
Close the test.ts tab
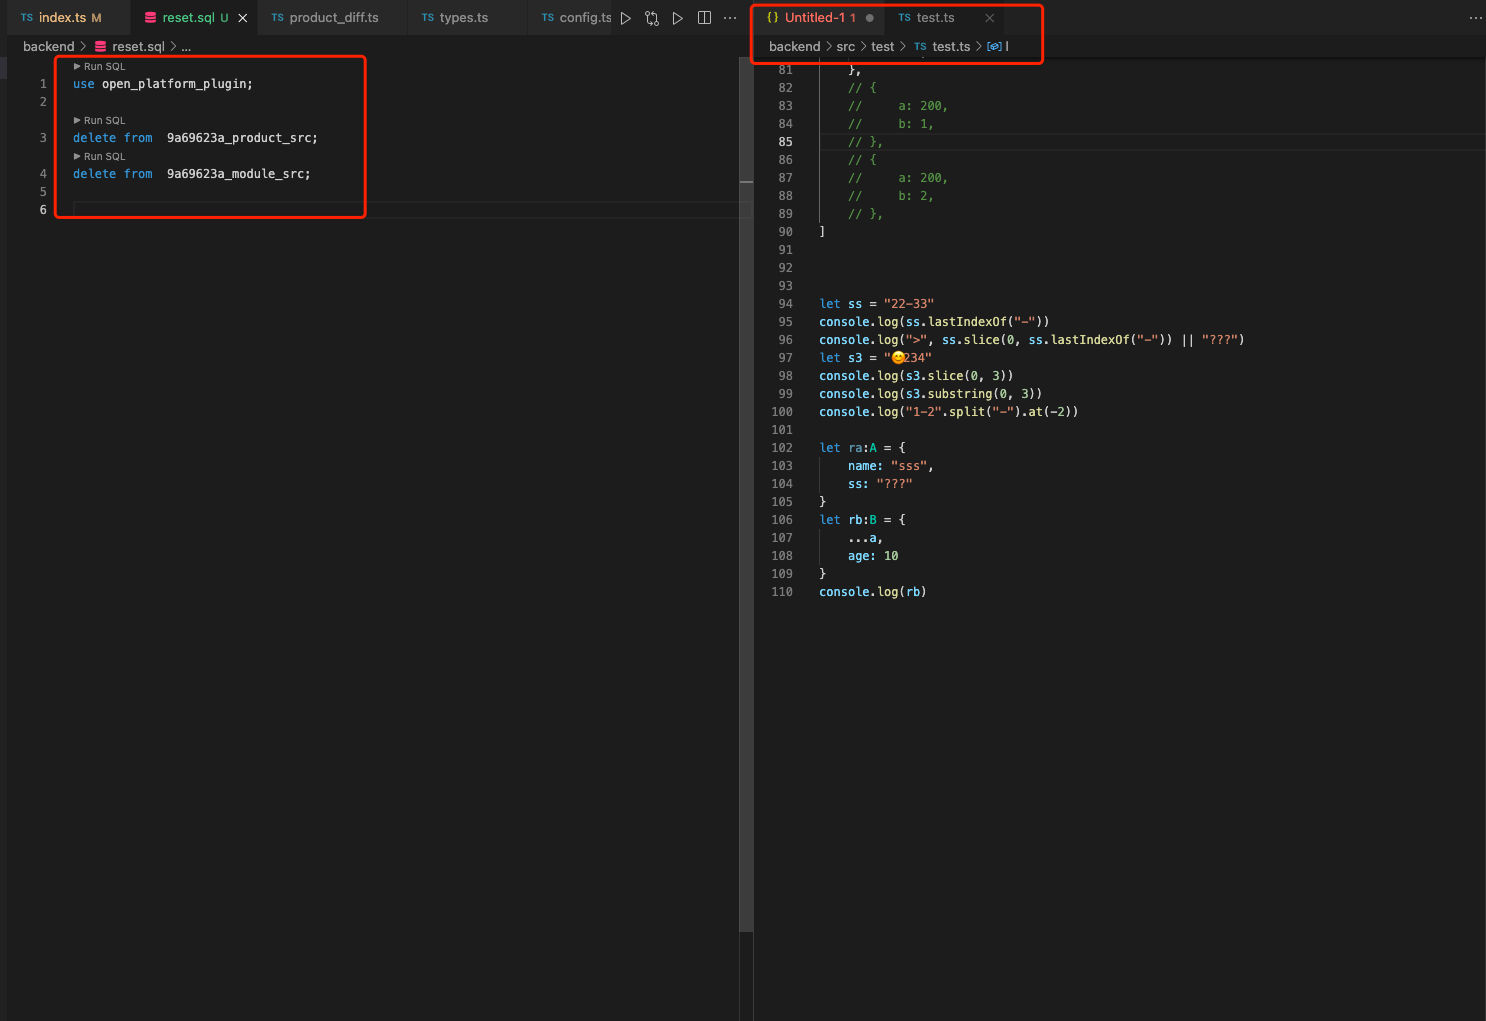989,17
